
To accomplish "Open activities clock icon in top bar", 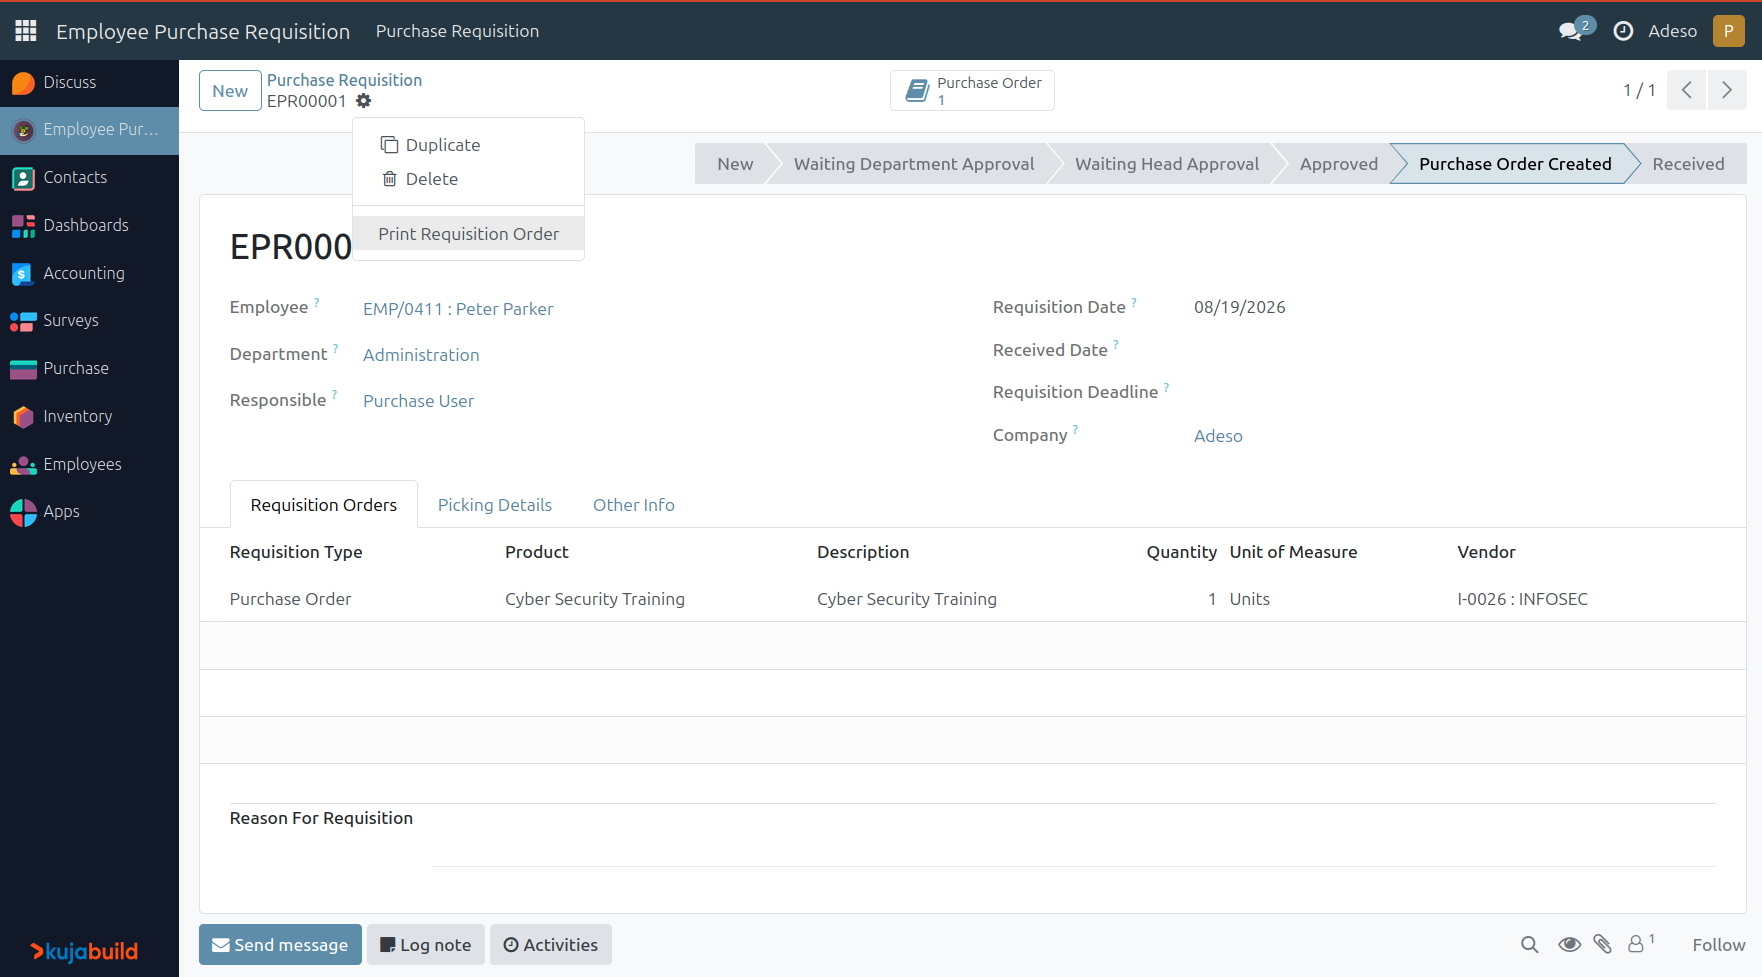I will point(1623,31).
